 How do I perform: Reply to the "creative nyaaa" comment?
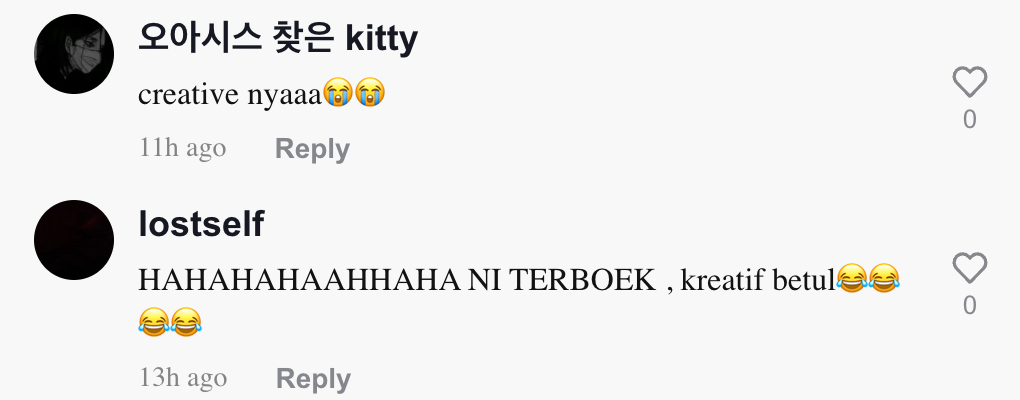point(312,149)
